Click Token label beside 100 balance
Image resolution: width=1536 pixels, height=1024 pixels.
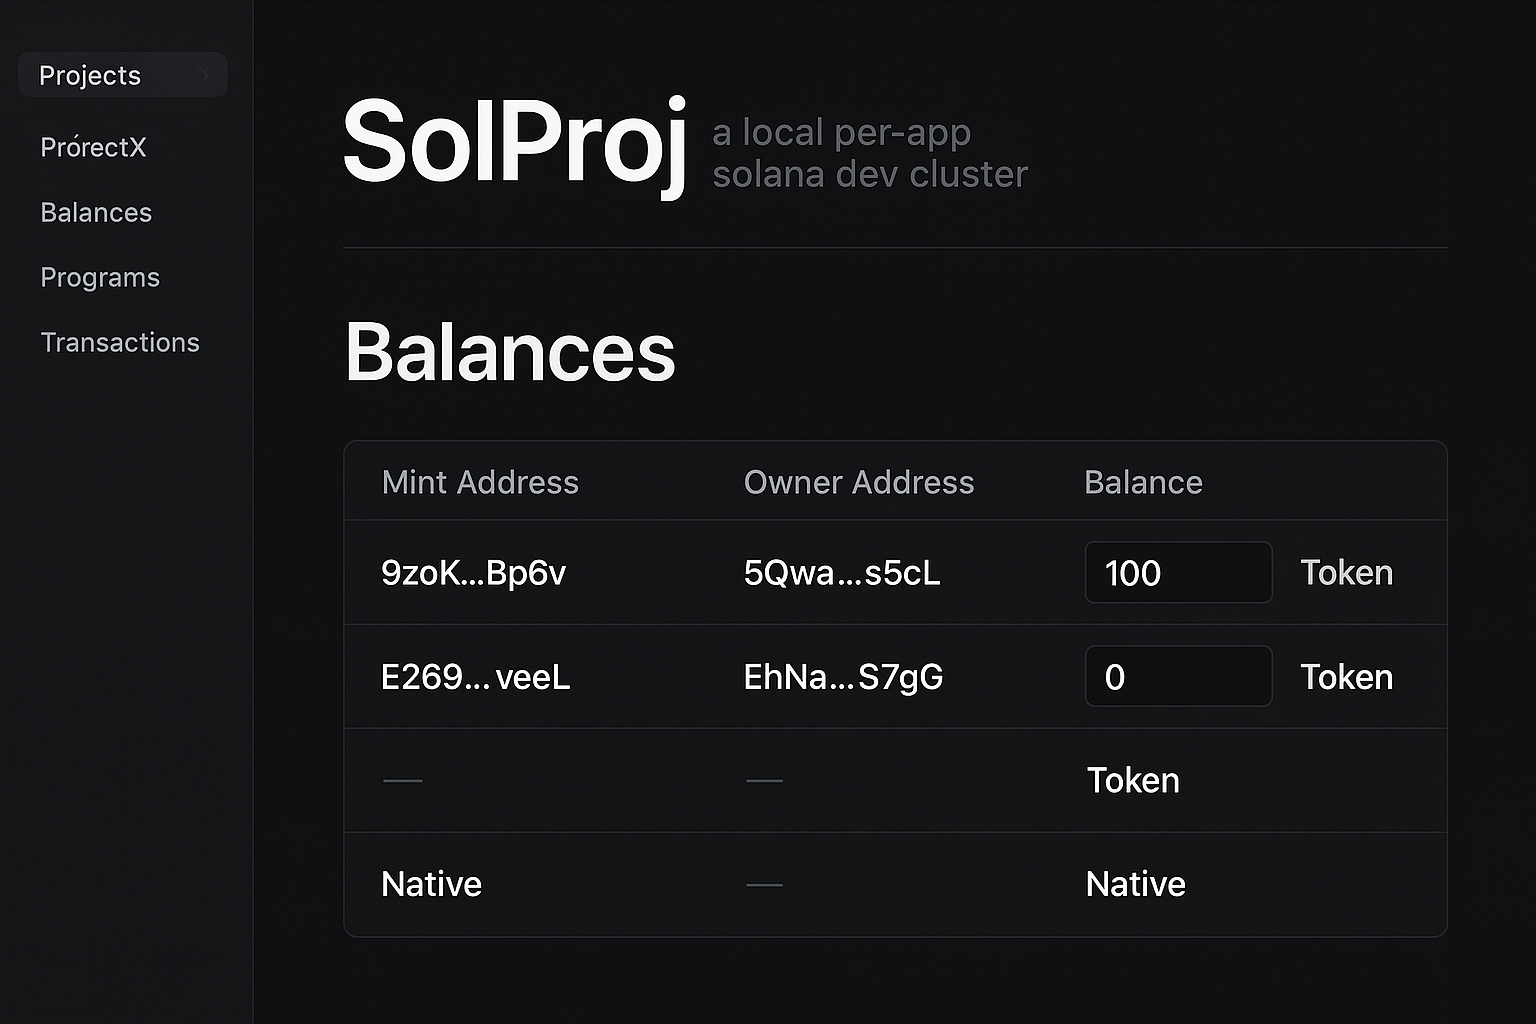1346,573
